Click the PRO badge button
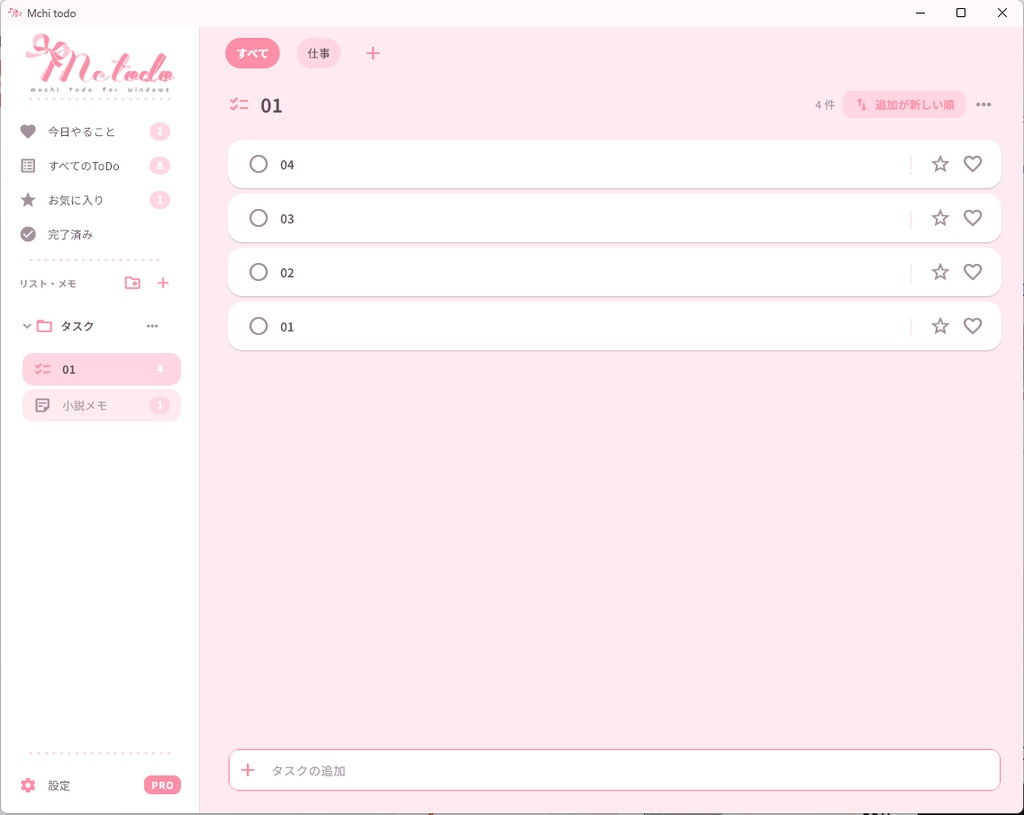Image resolution: width=1024 pixels, height=815 pixels. [x=162, y=786]
